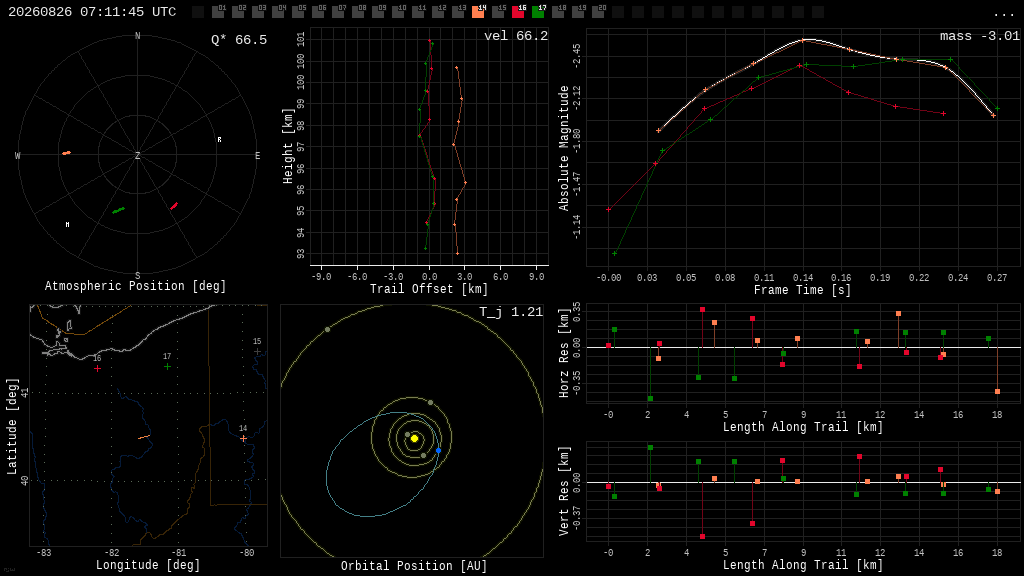Click the red station 16 map marker
The image size is (1024, 576).
[97, 368]
